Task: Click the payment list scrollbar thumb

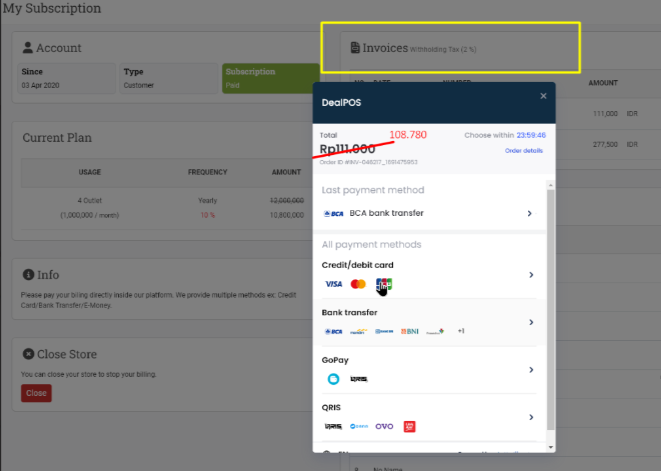Action: 551,310
